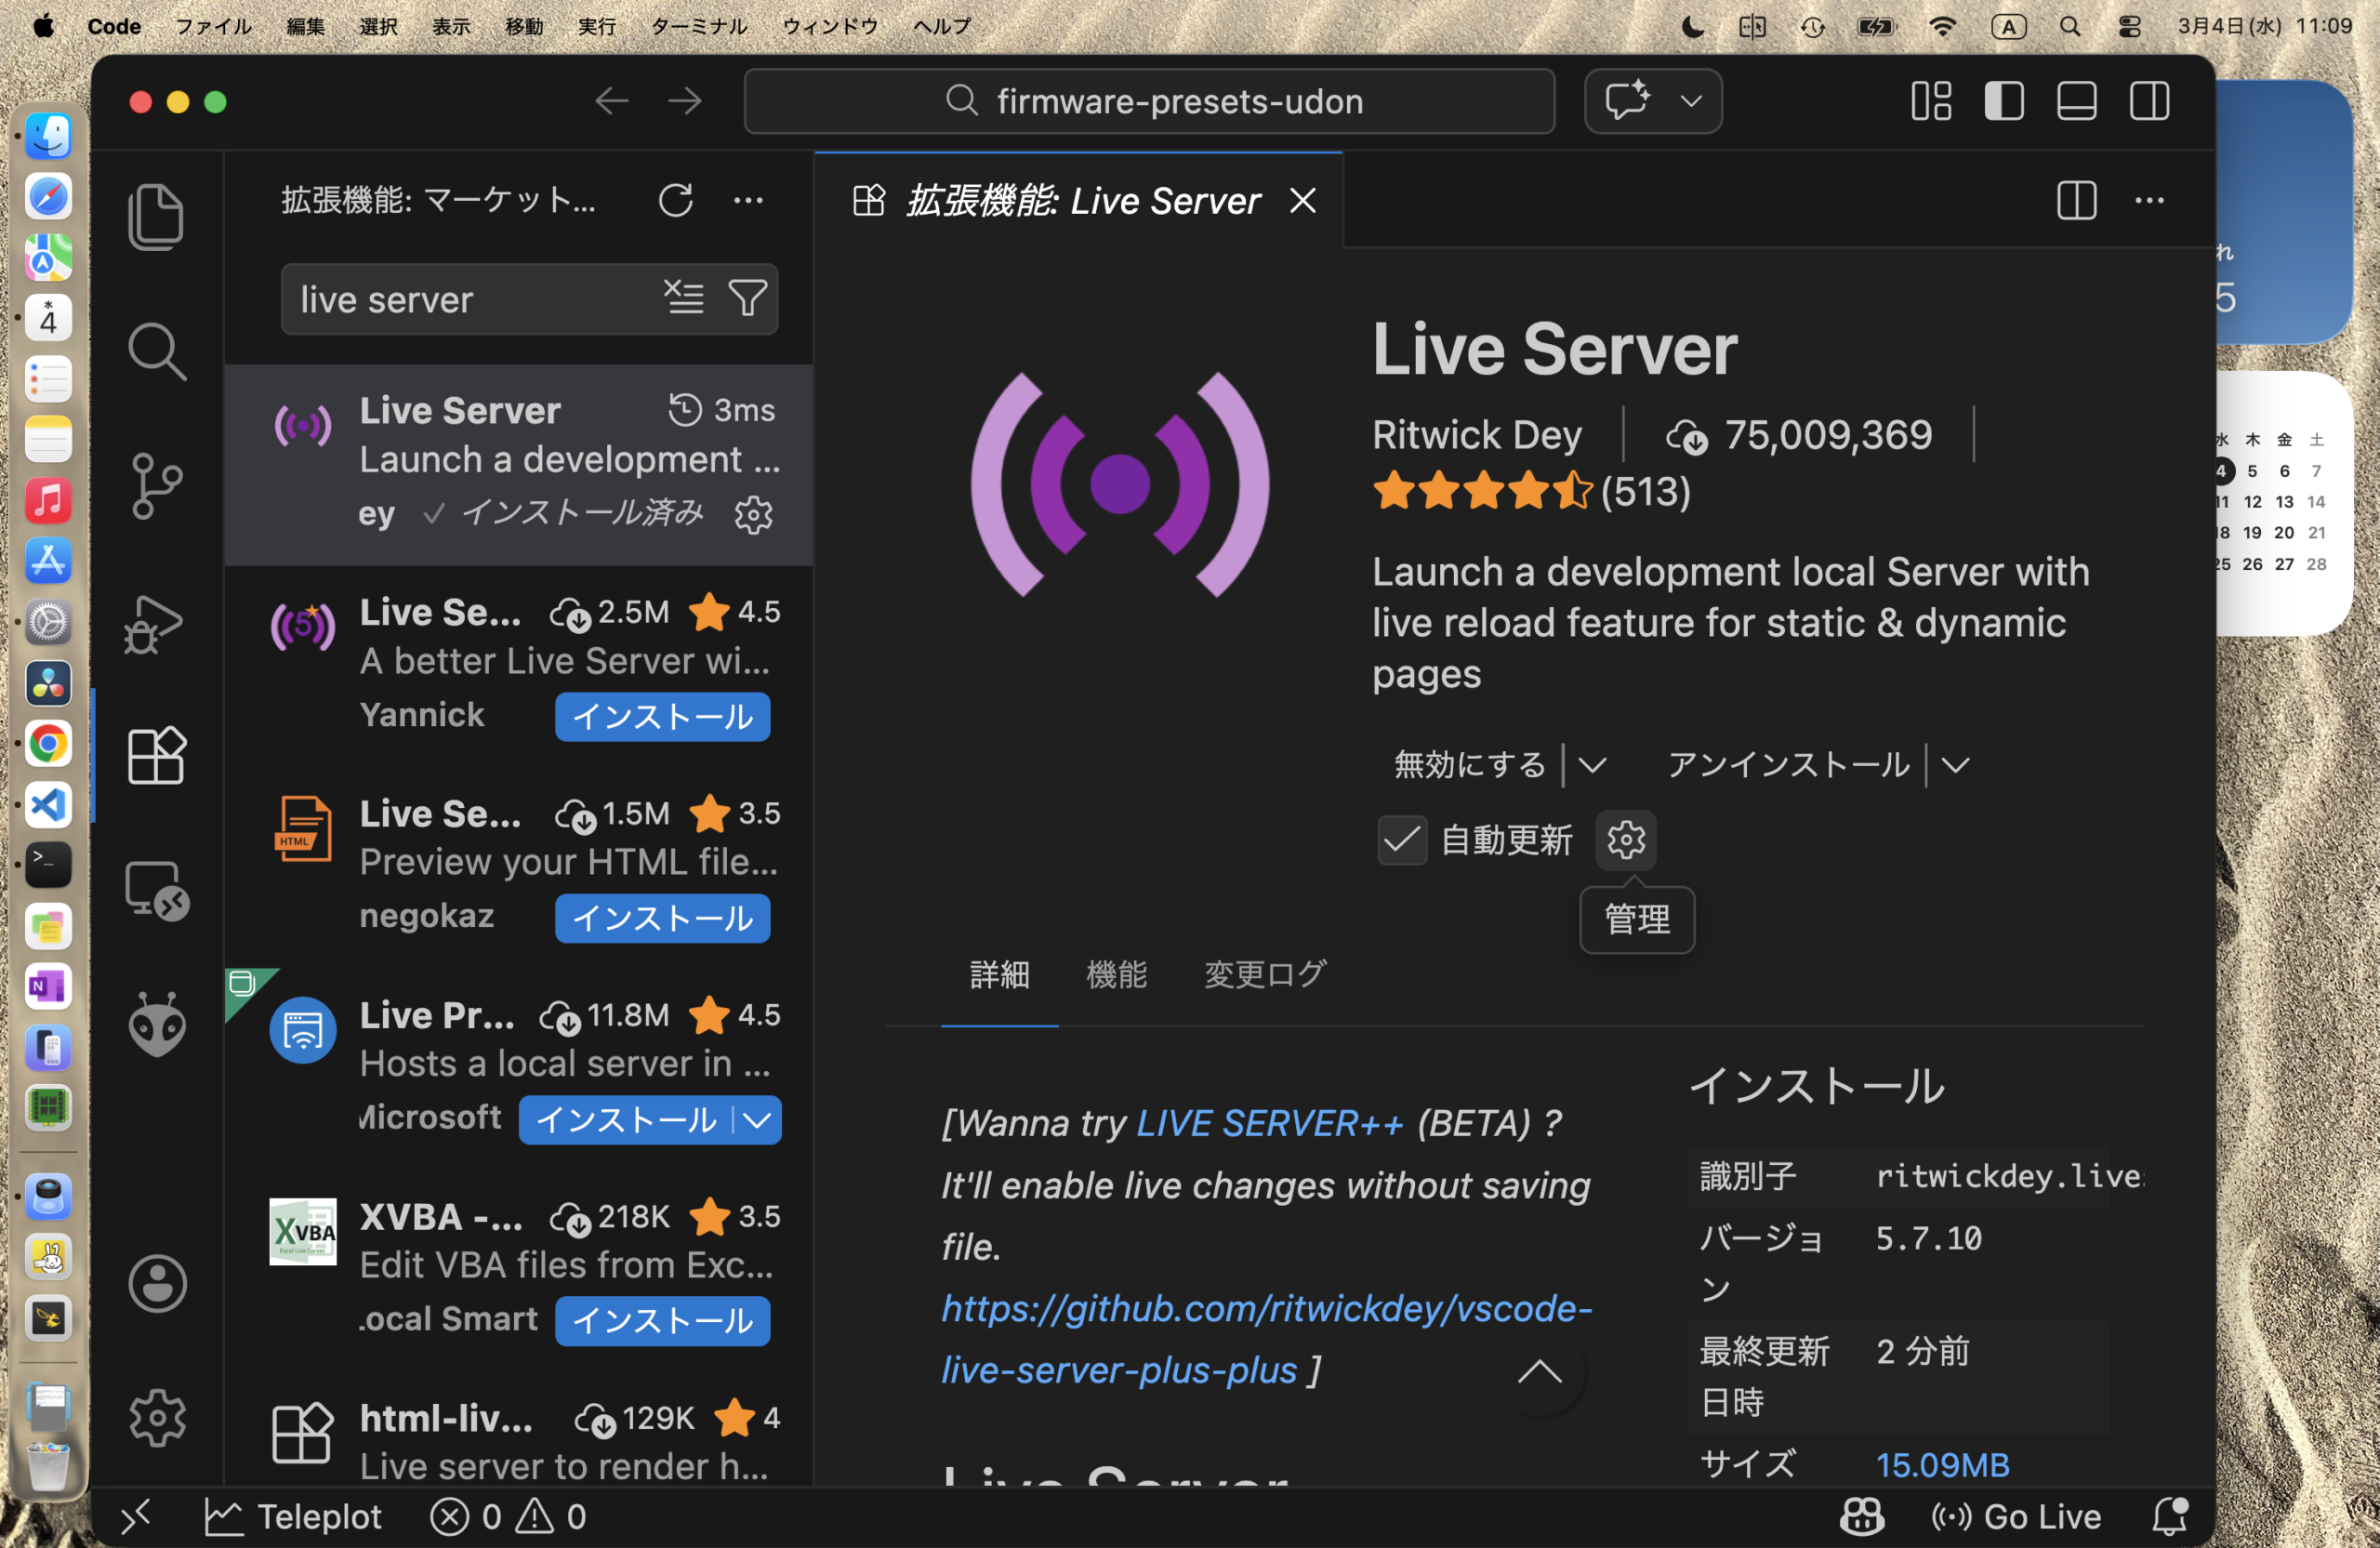Open the Explorer view in activity bar

pyautogui.click(x=156, y=216)
